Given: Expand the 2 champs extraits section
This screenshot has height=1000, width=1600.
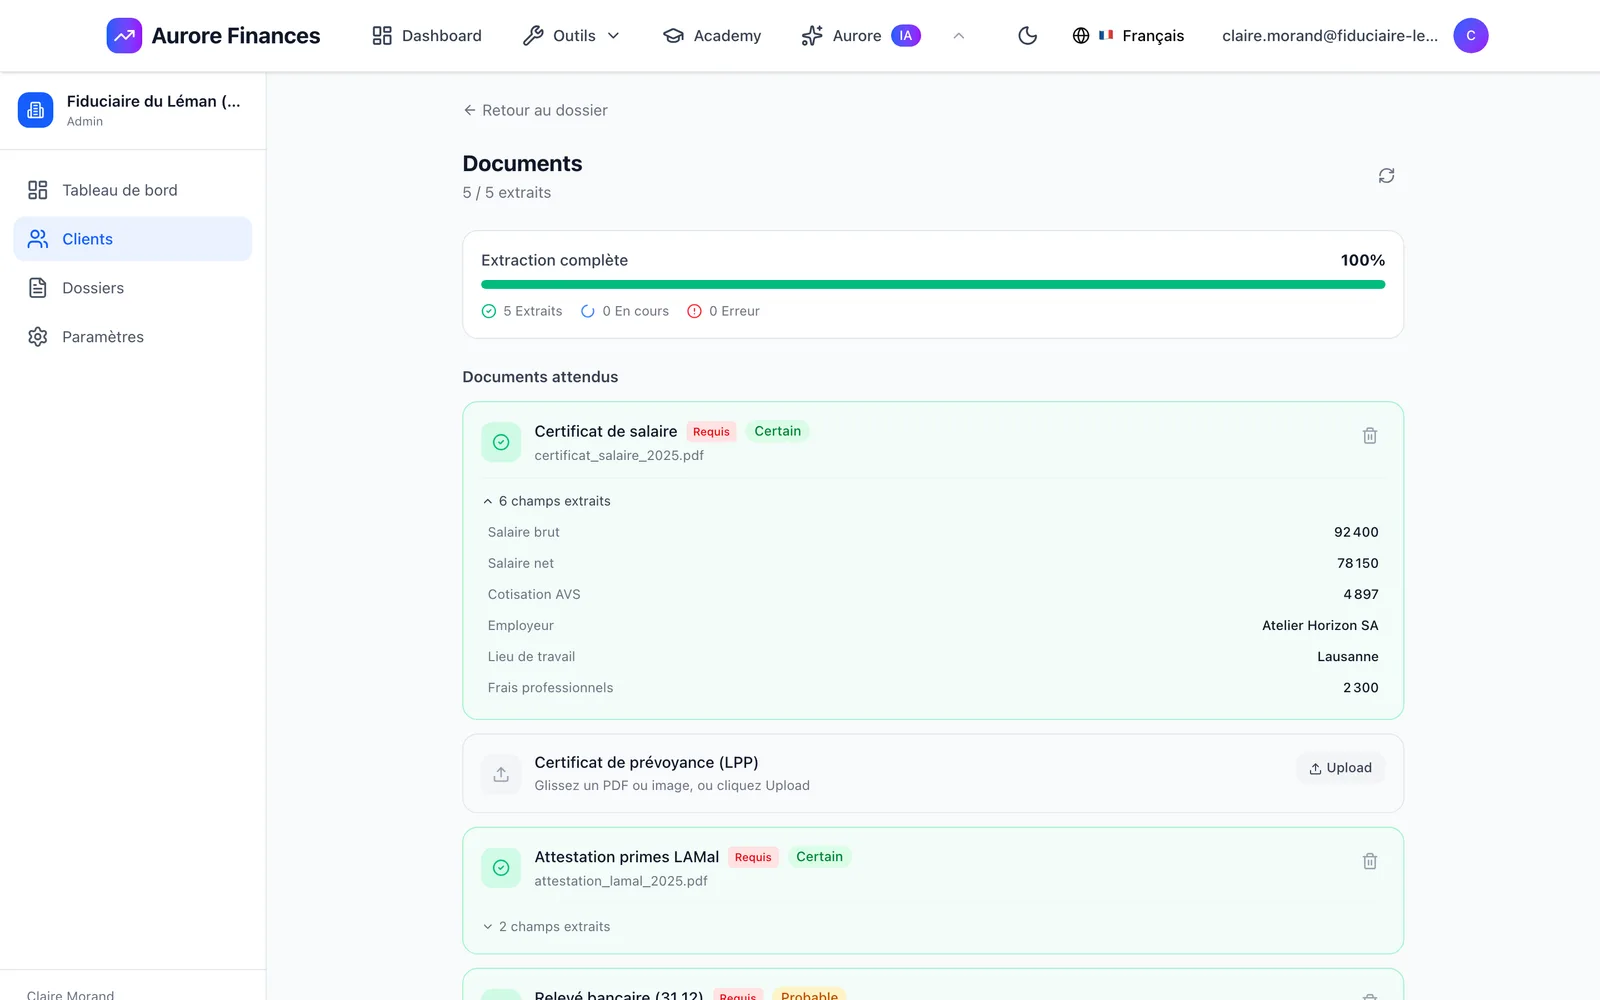Looking at the screenshot, I should tap(547, 927).
